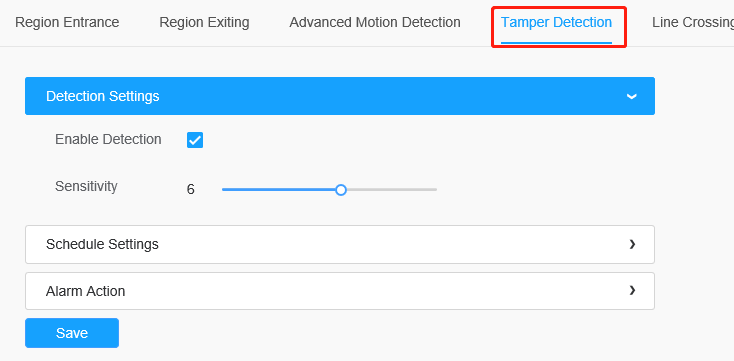Viewport: 734px width, 361px height.
Task: Collapse Detection Settings using the down chevron
Action: pyautogui.click(x=631, y=96)
